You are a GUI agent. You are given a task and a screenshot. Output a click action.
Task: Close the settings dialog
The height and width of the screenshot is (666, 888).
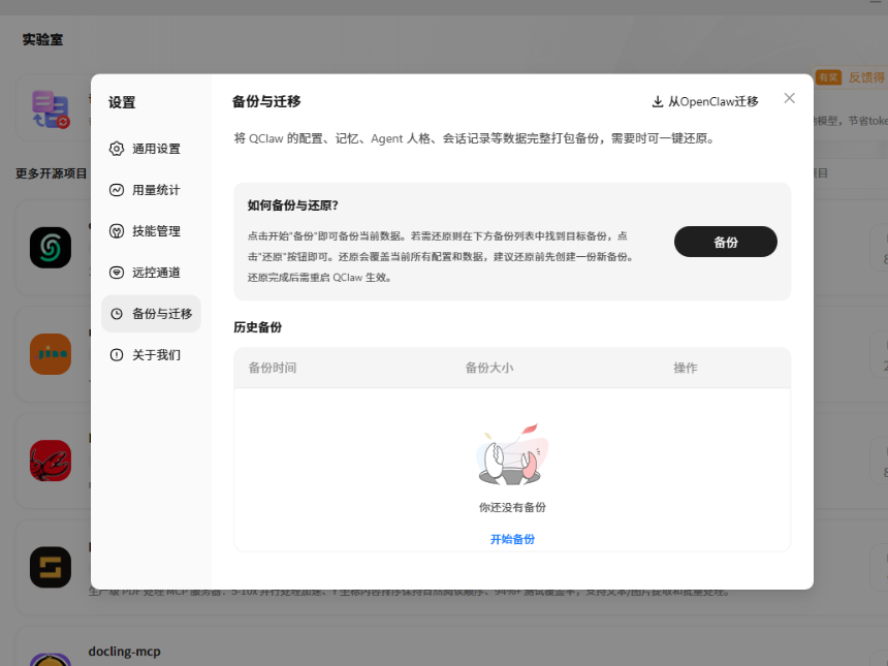[789, 99]
